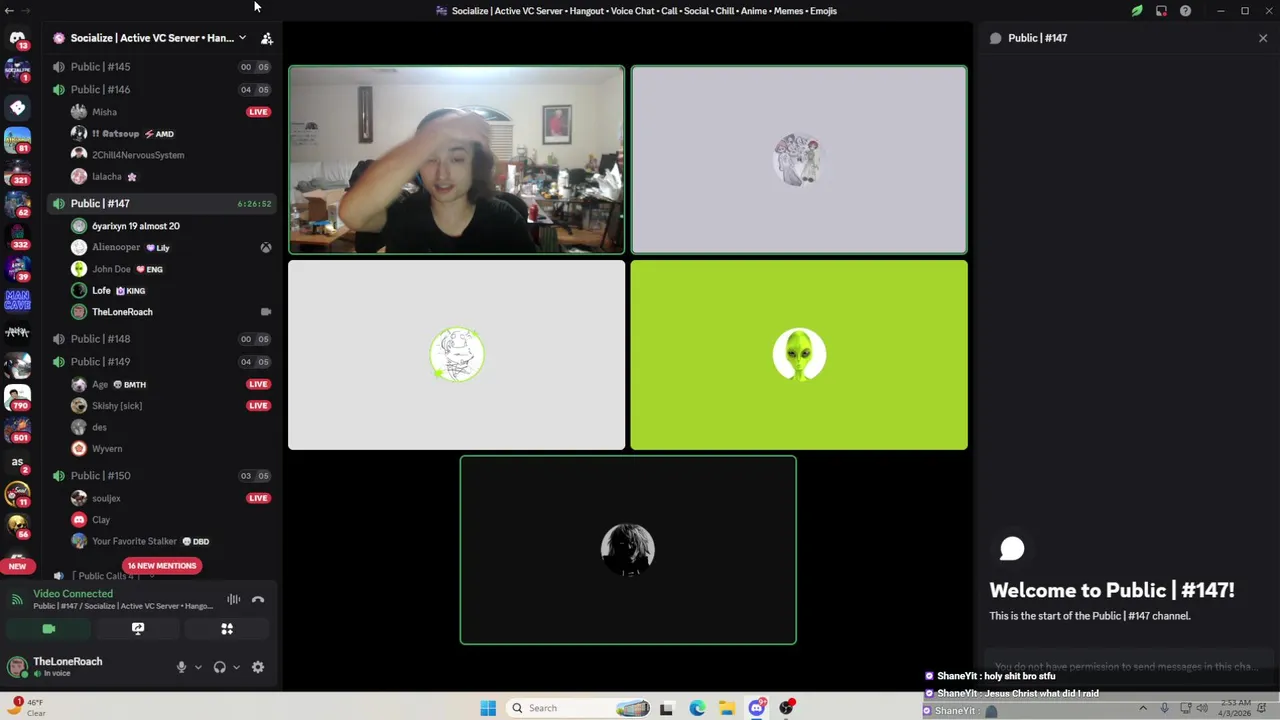Open Discord help question mark icon

coord(1185,11)
